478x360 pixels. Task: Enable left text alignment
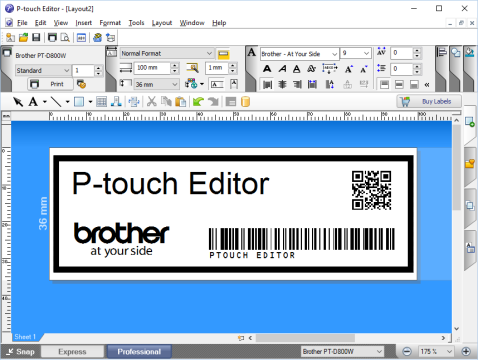tap(267, 84)
